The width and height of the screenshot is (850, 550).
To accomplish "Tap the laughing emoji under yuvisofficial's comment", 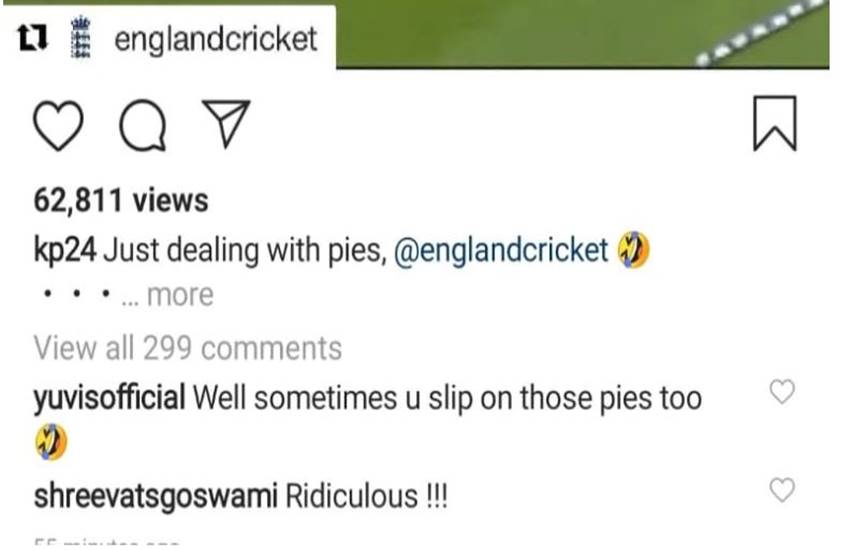I will [51, 442].
